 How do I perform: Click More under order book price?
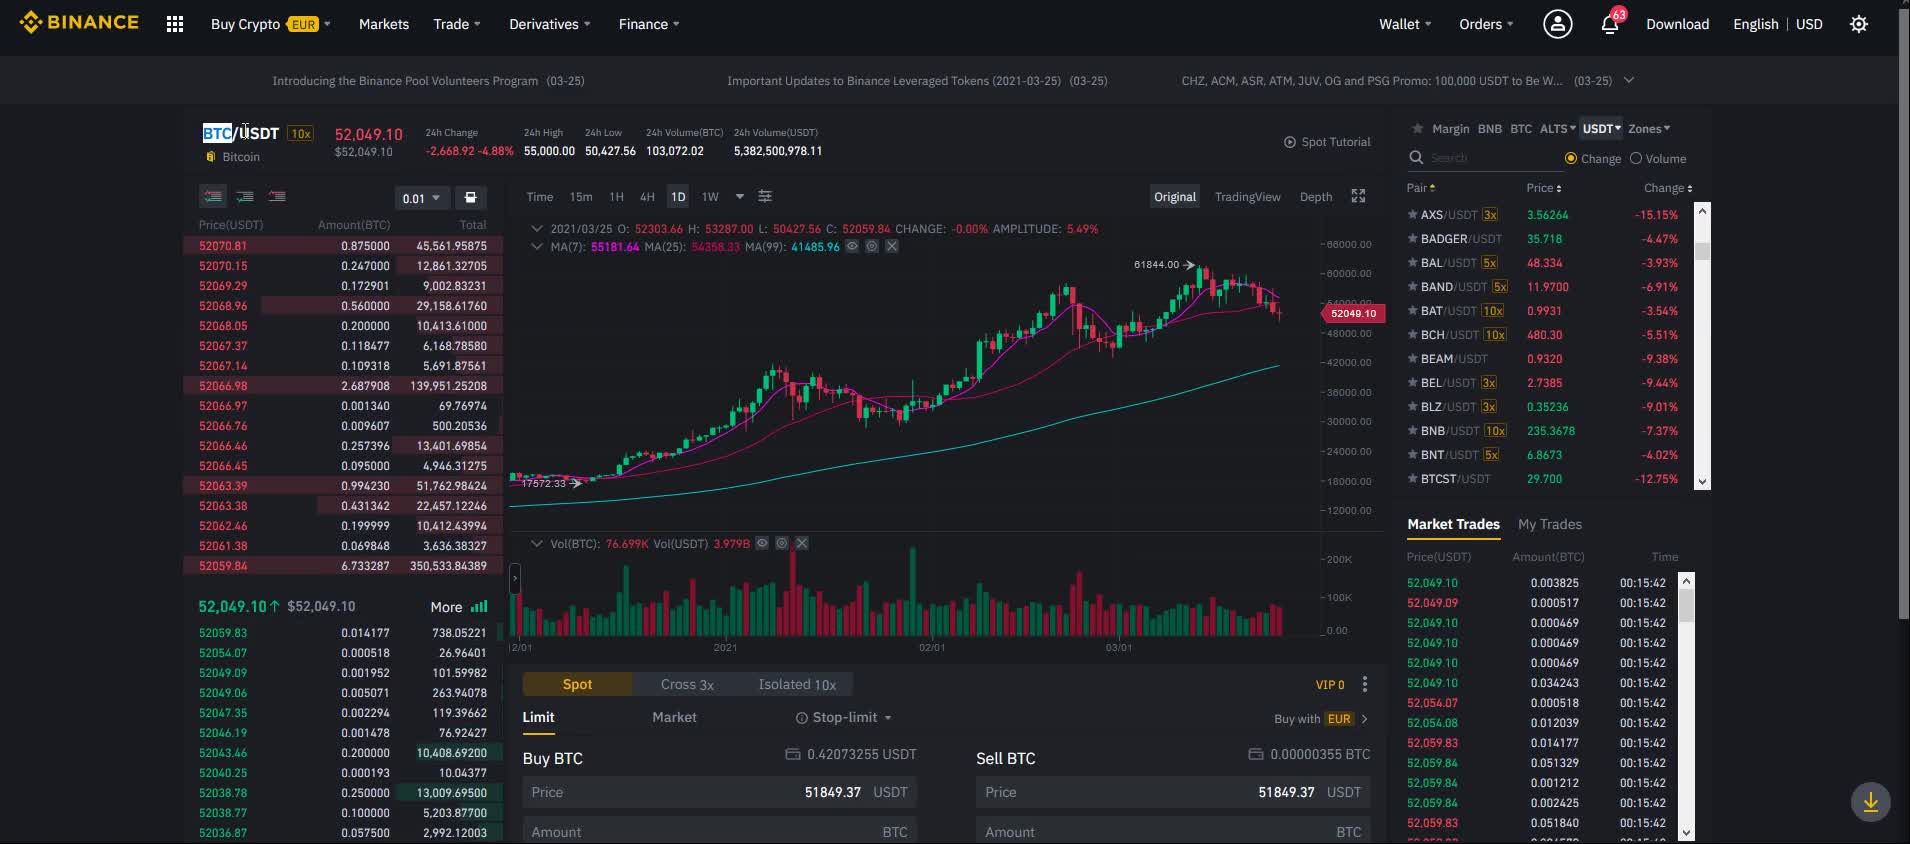click(x=446, y=607)
